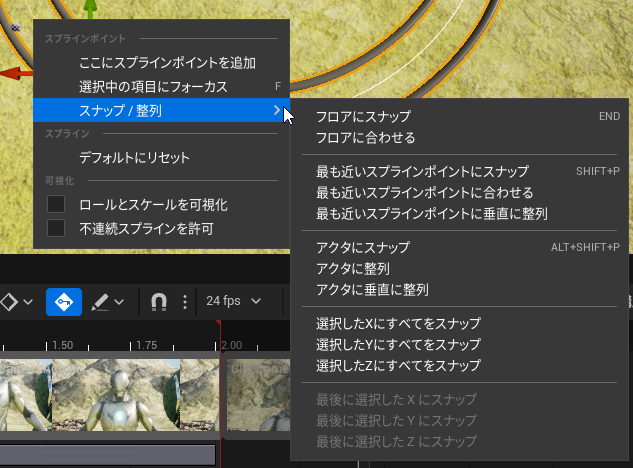Expand the dropdown arrow beside the pencil tool
Image resolution: width=633 pixels, height=468 pixels.
[119, 301]
